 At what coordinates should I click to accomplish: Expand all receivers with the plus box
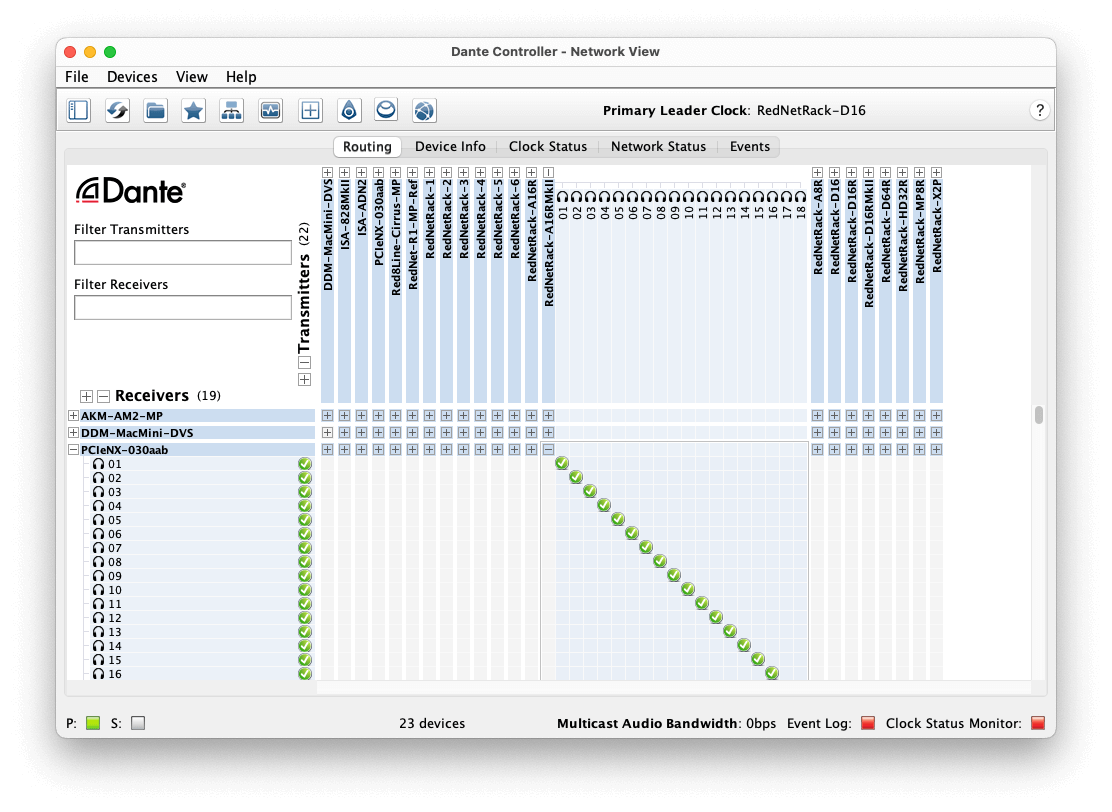click(x=87, y=396)
